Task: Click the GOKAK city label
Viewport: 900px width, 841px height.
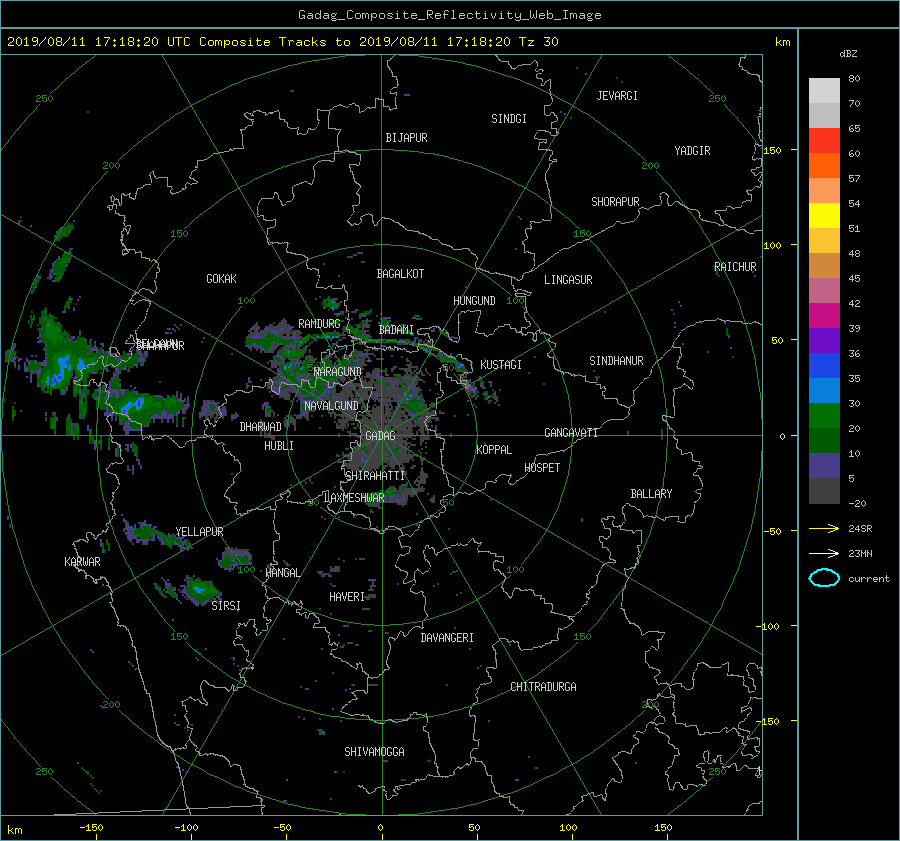Action: [221, 278]
